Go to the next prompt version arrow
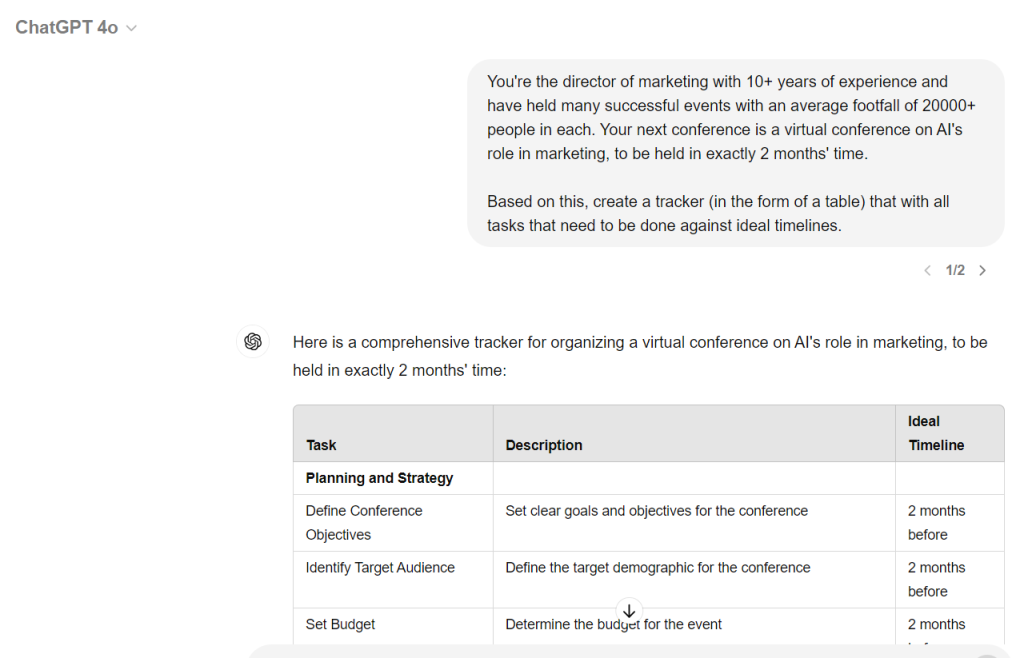Screen dimensions: 1024x658 (982, 270)
